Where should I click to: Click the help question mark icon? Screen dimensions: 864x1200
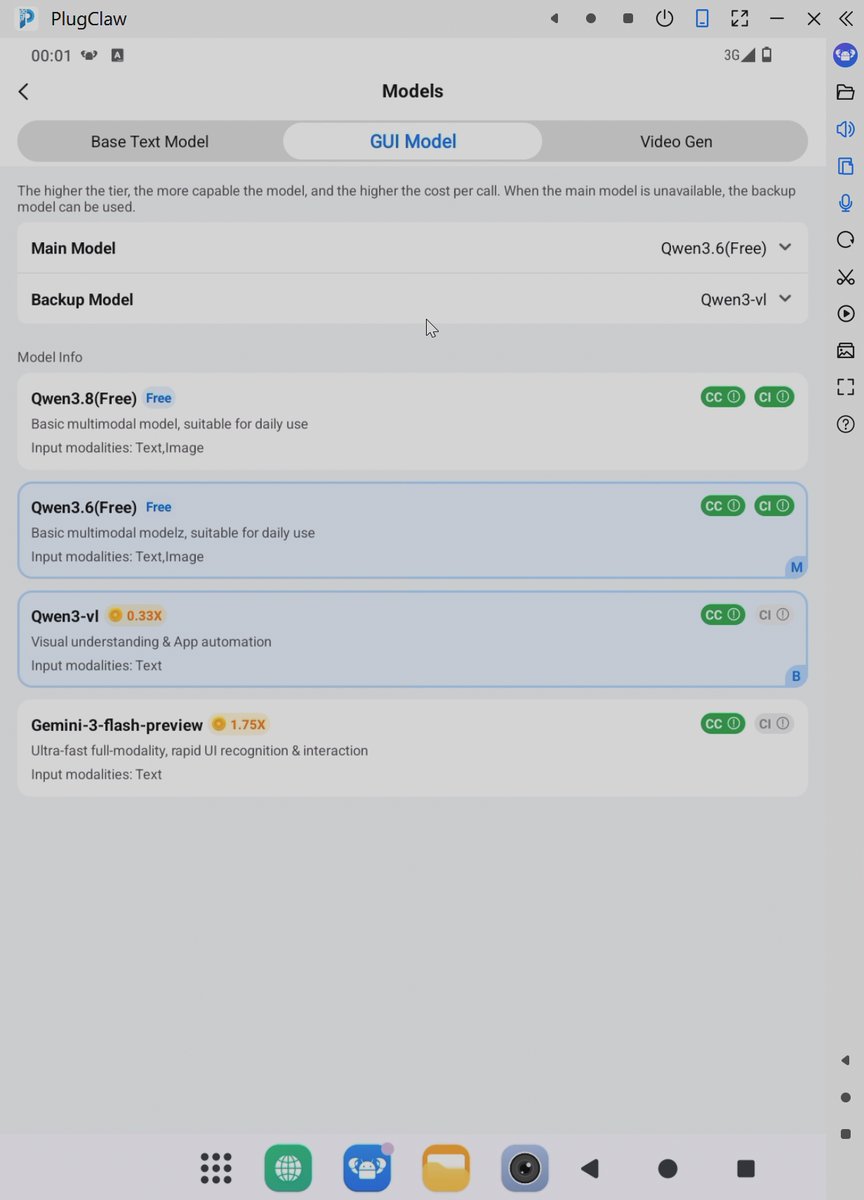point(845,424)
